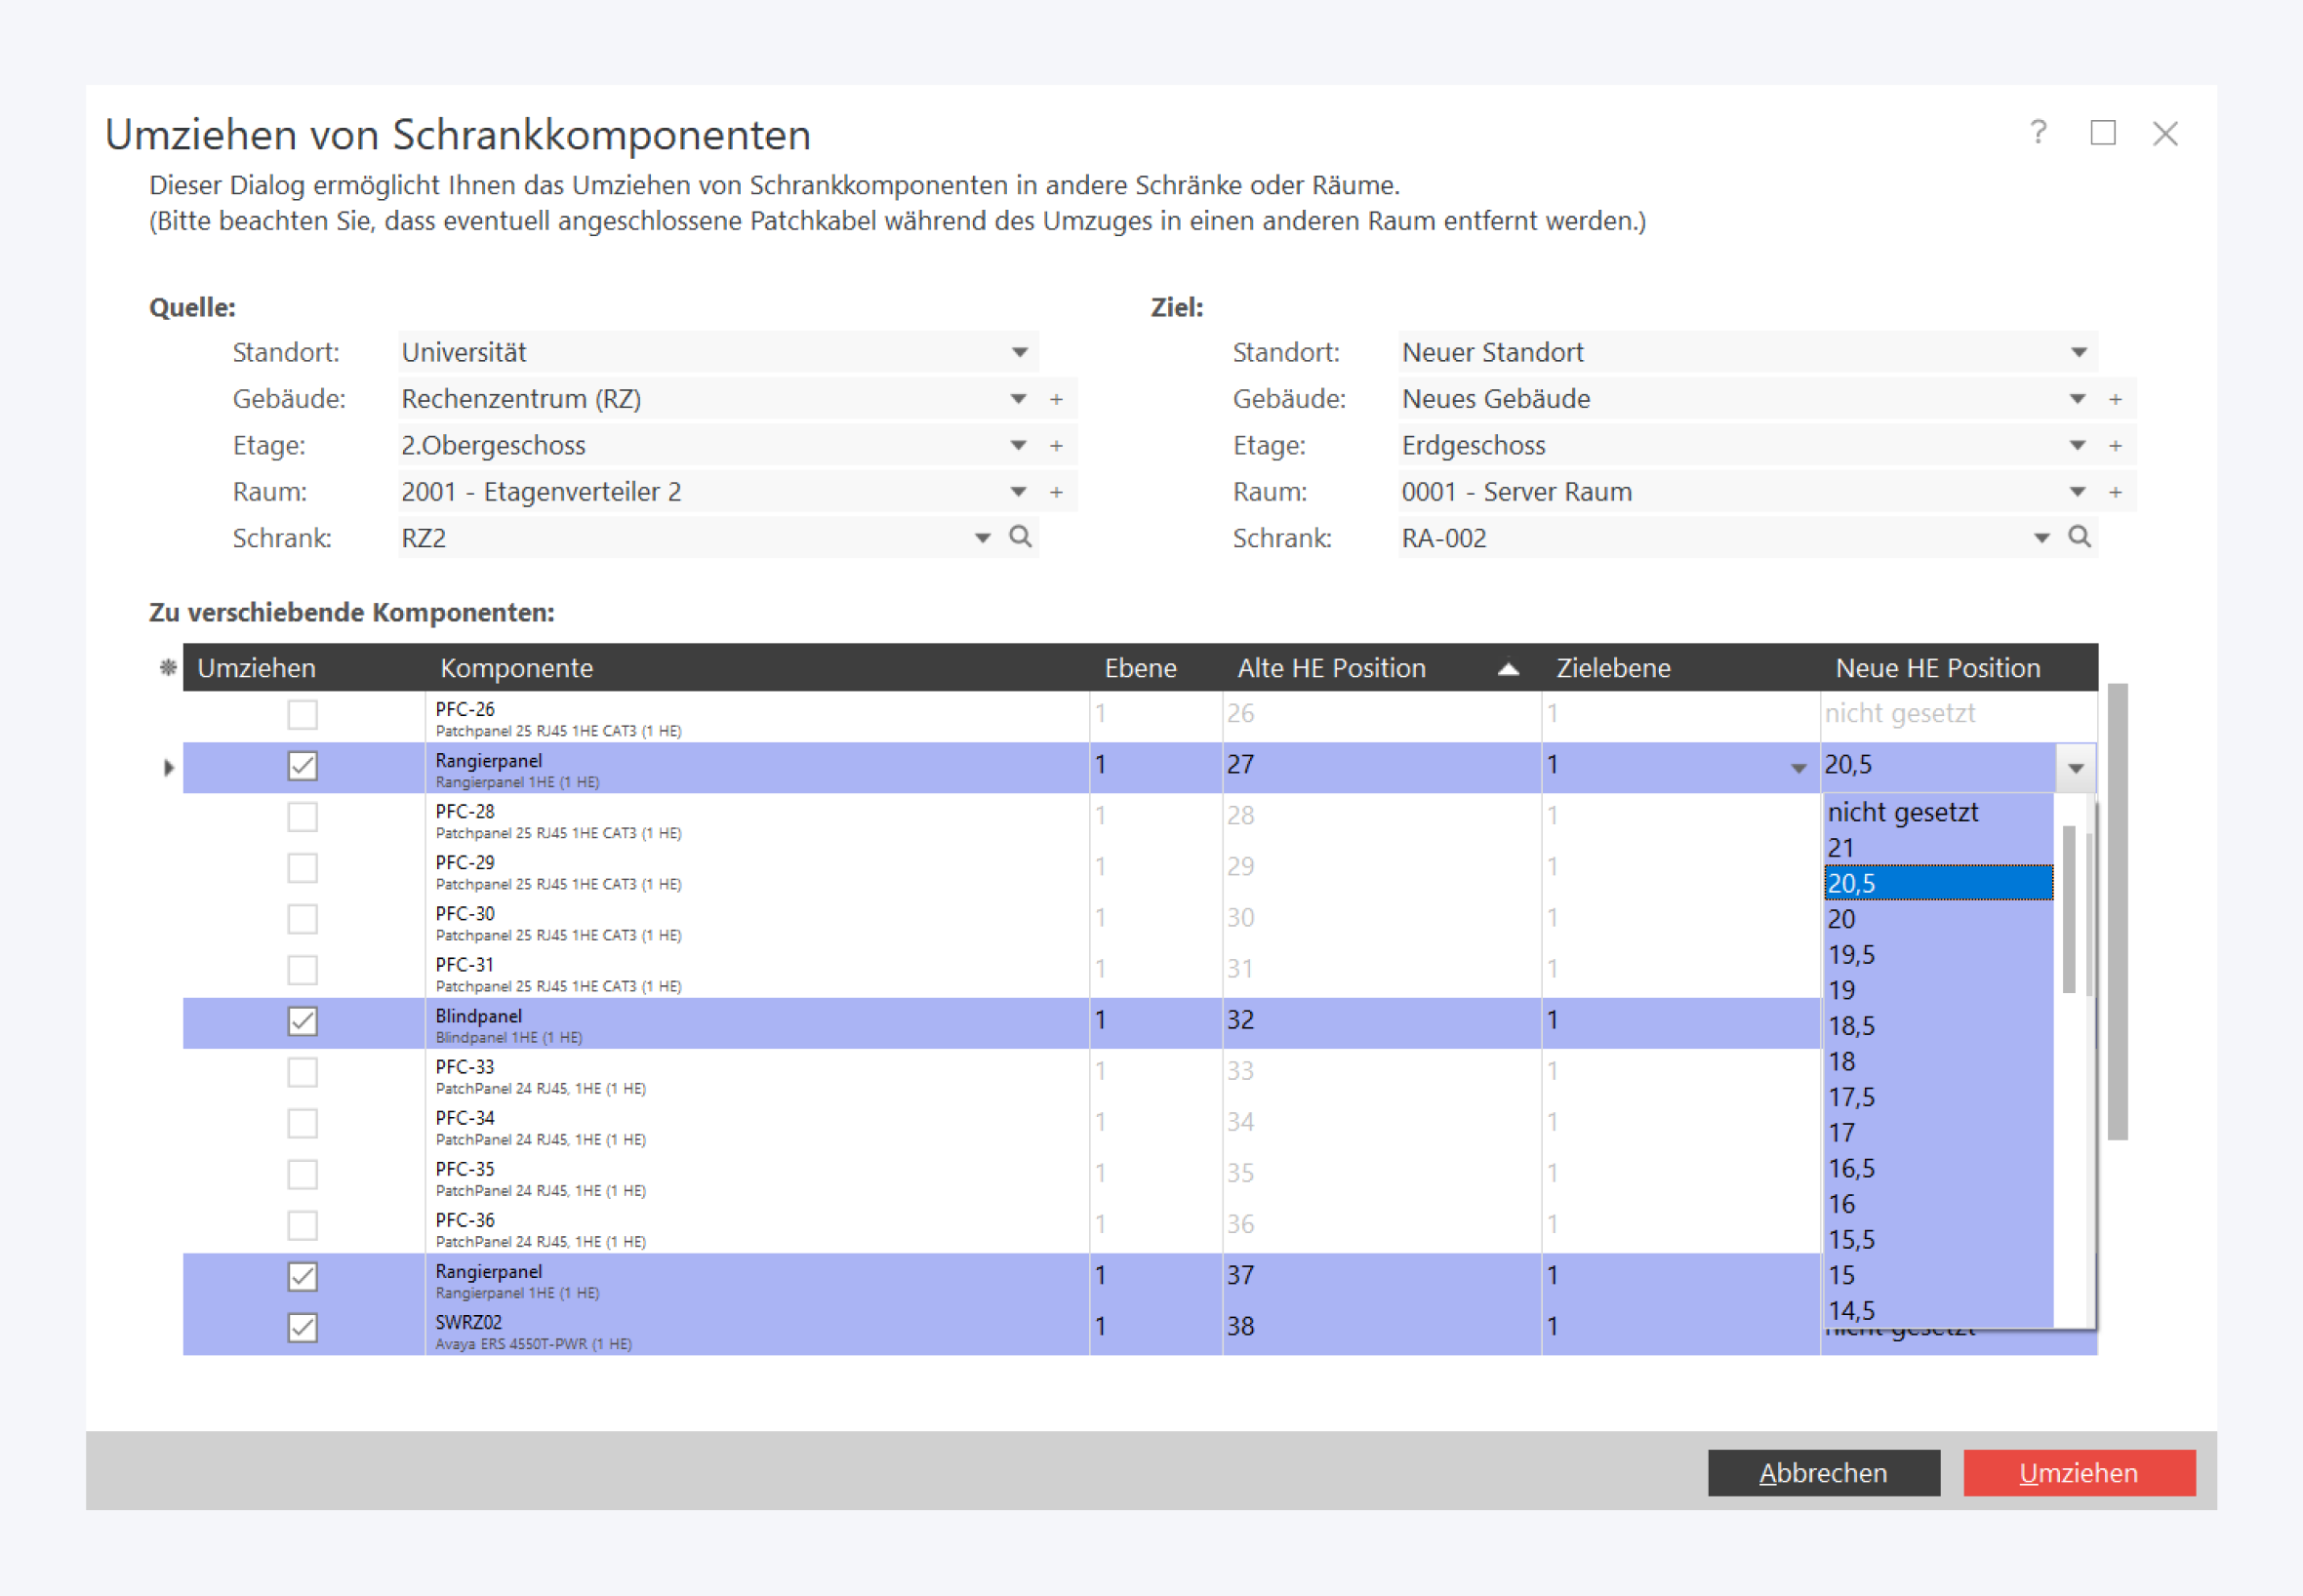
Task: Open the Zielebene dropdown in the Rangierpanel row
Action: point(1798,768)
